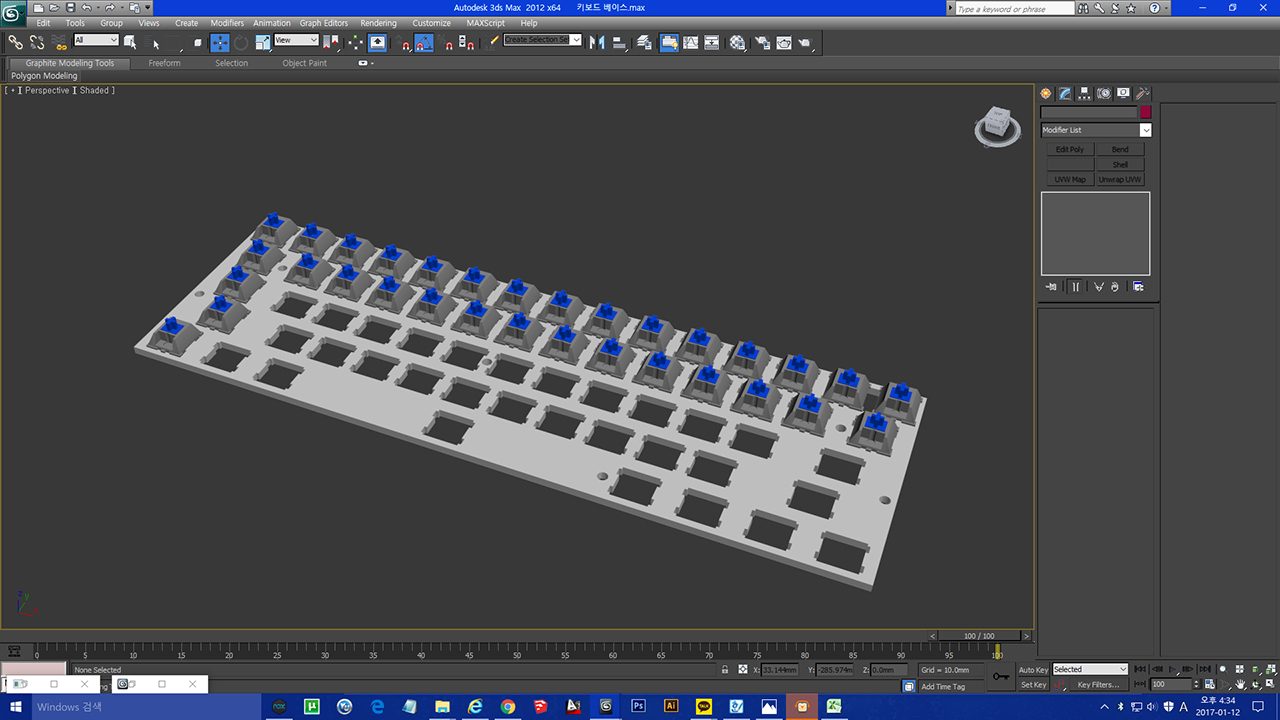This screenshot has width=1280, height=720.
Task: Toggle the Angle Snap button
Action: tap(425, 42)
